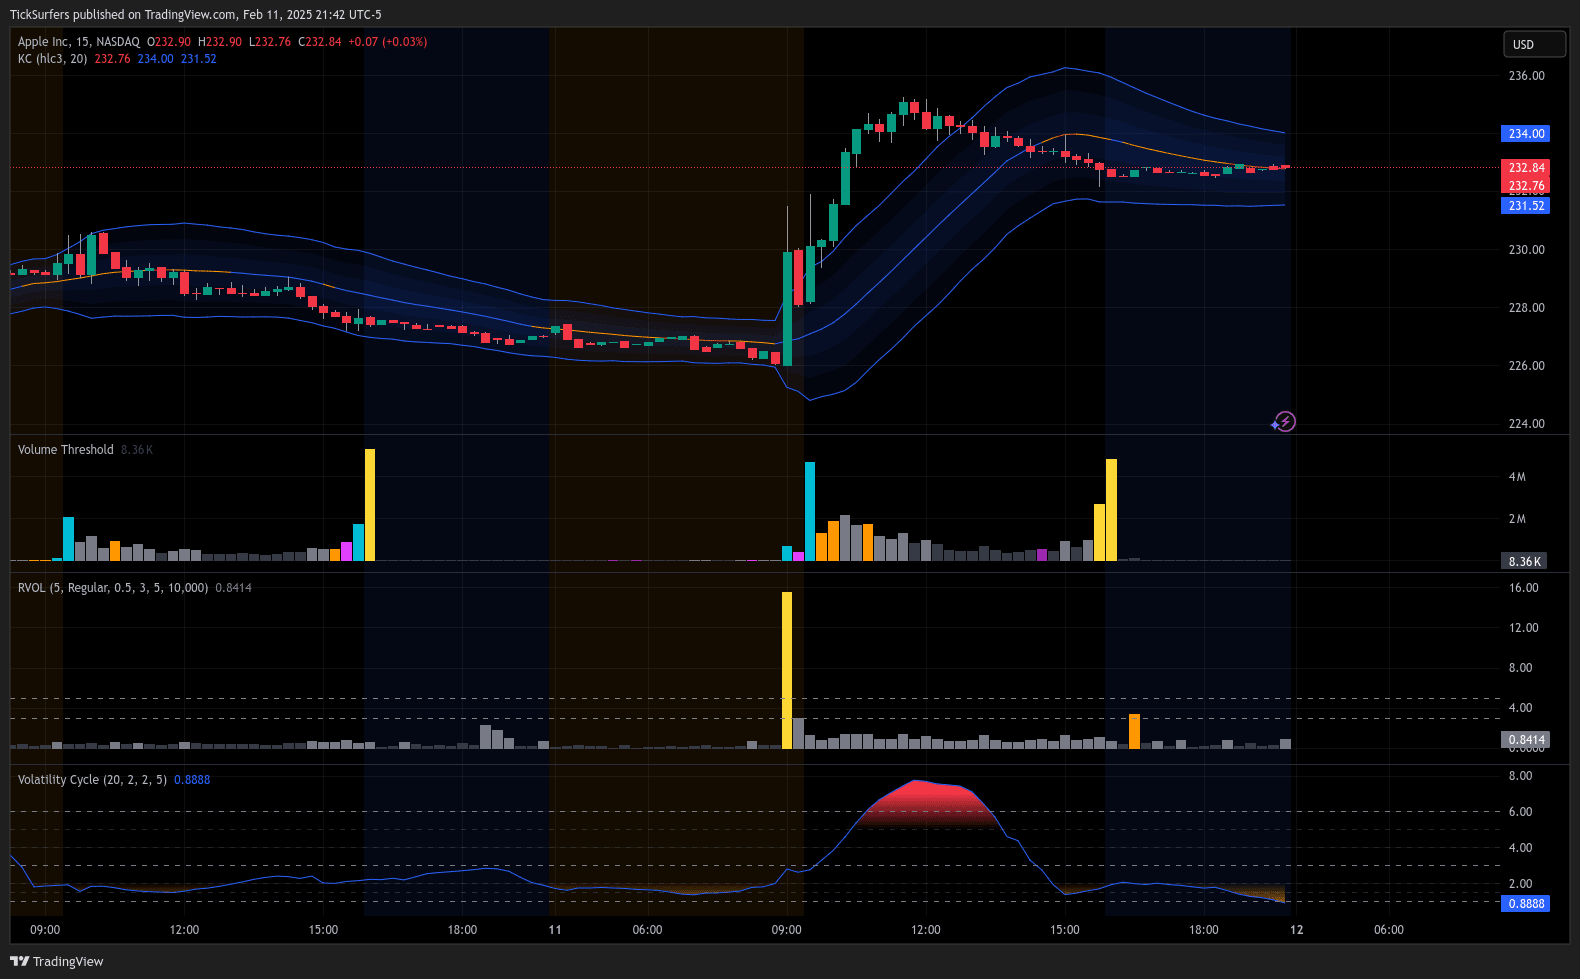This screenshot has width=1580, height=979.
Task: Click the 06:00 label right of date 12
Action: click(x=1389, y=930)
